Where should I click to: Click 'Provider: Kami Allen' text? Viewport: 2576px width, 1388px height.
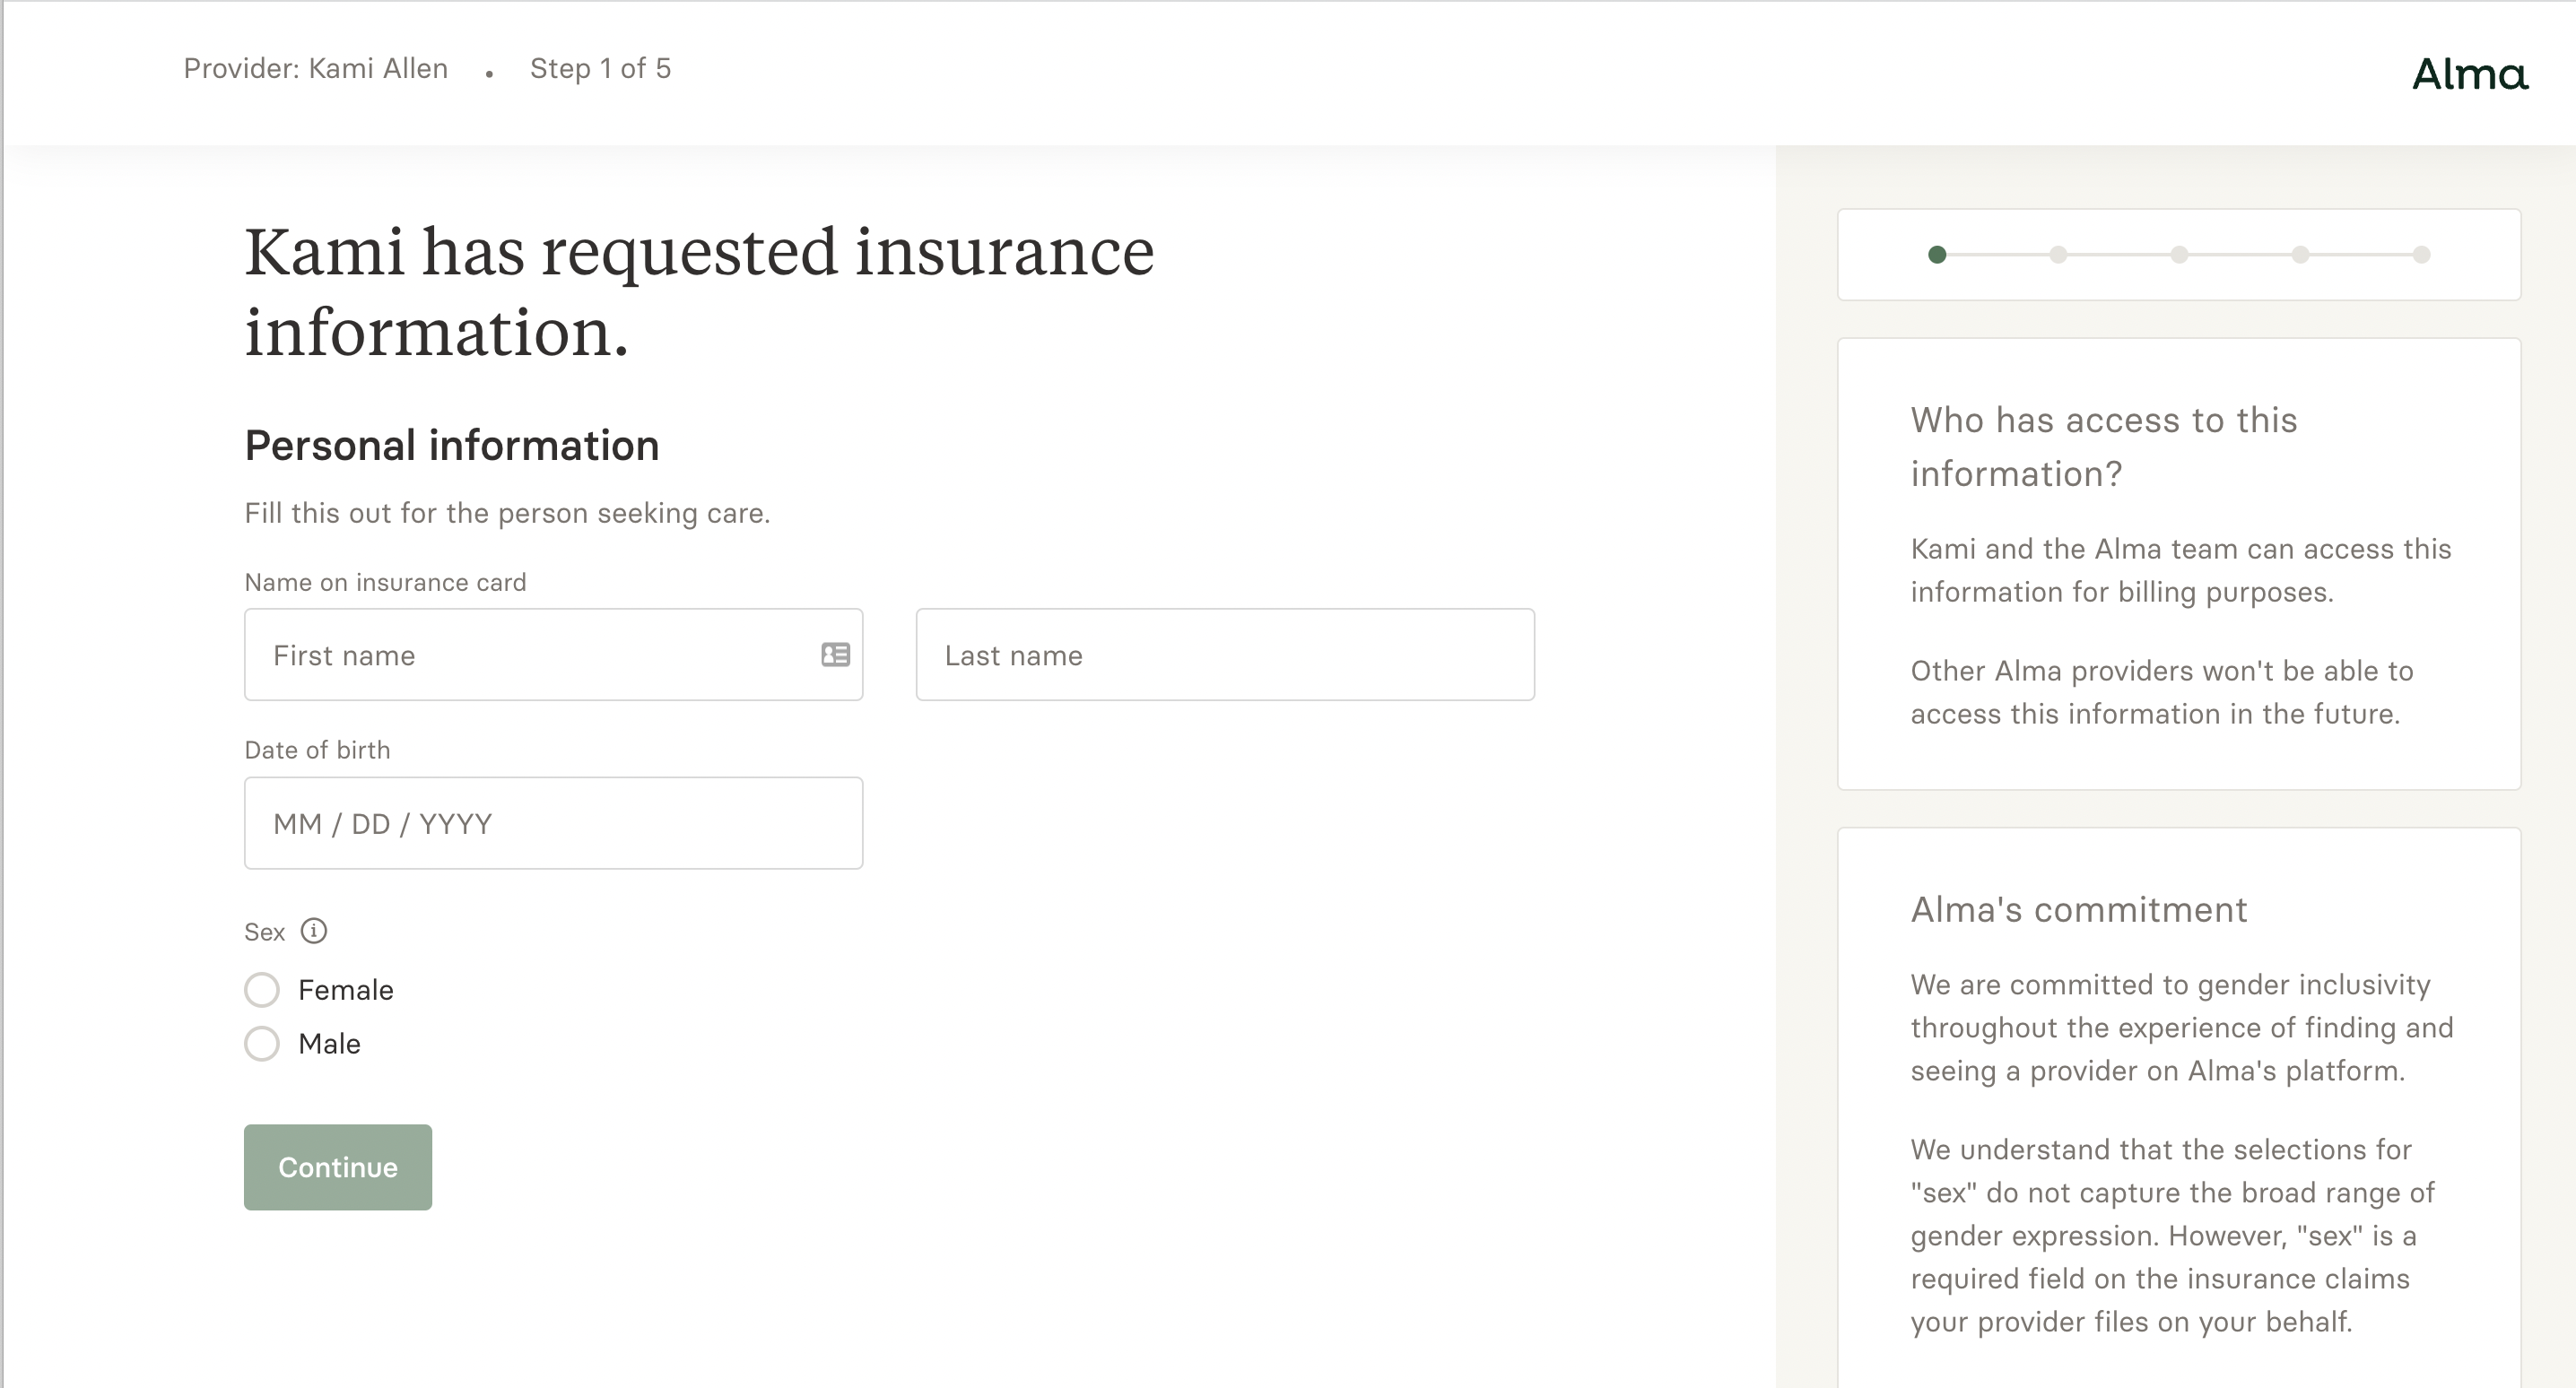pos(316,68)
